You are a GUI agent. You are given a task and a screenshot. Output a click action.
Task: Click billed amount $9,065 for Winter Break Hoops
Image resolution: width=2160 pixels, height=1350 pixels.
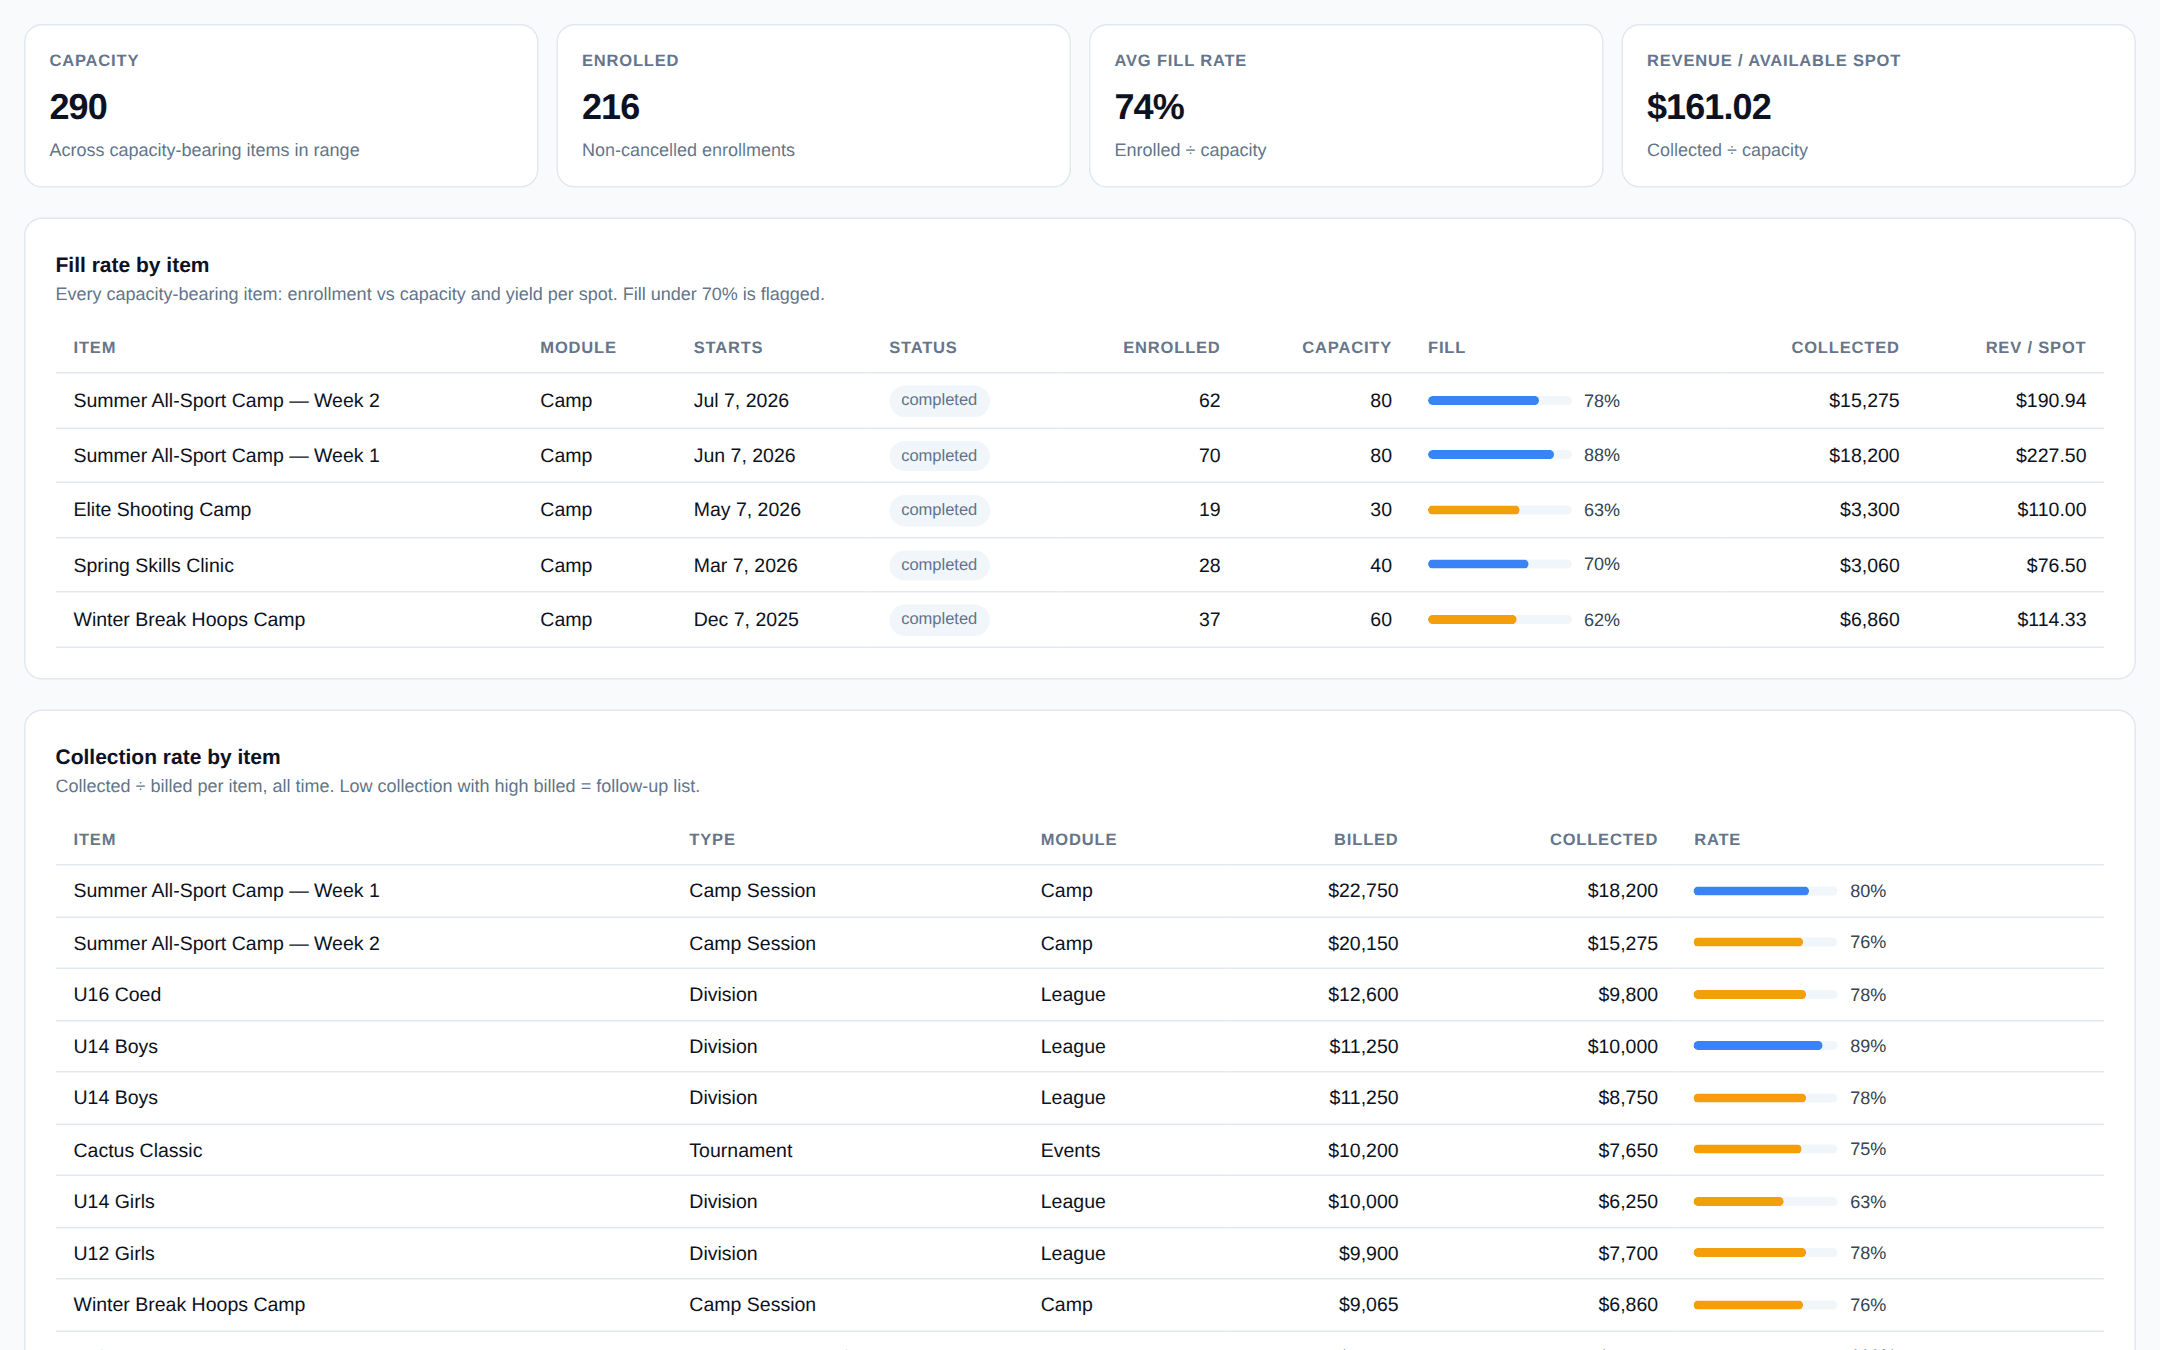point(1368,1304)
